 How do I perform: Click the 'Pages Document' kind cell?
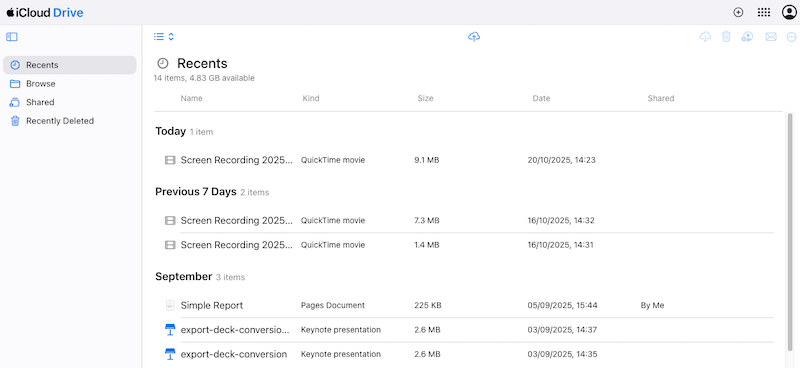coord(333,305)
